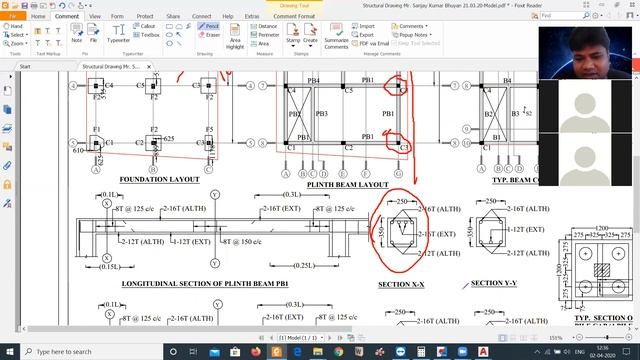Switch to the Protect ribbon tab
Screen dimensions: 640x360
tap(145, 16)
